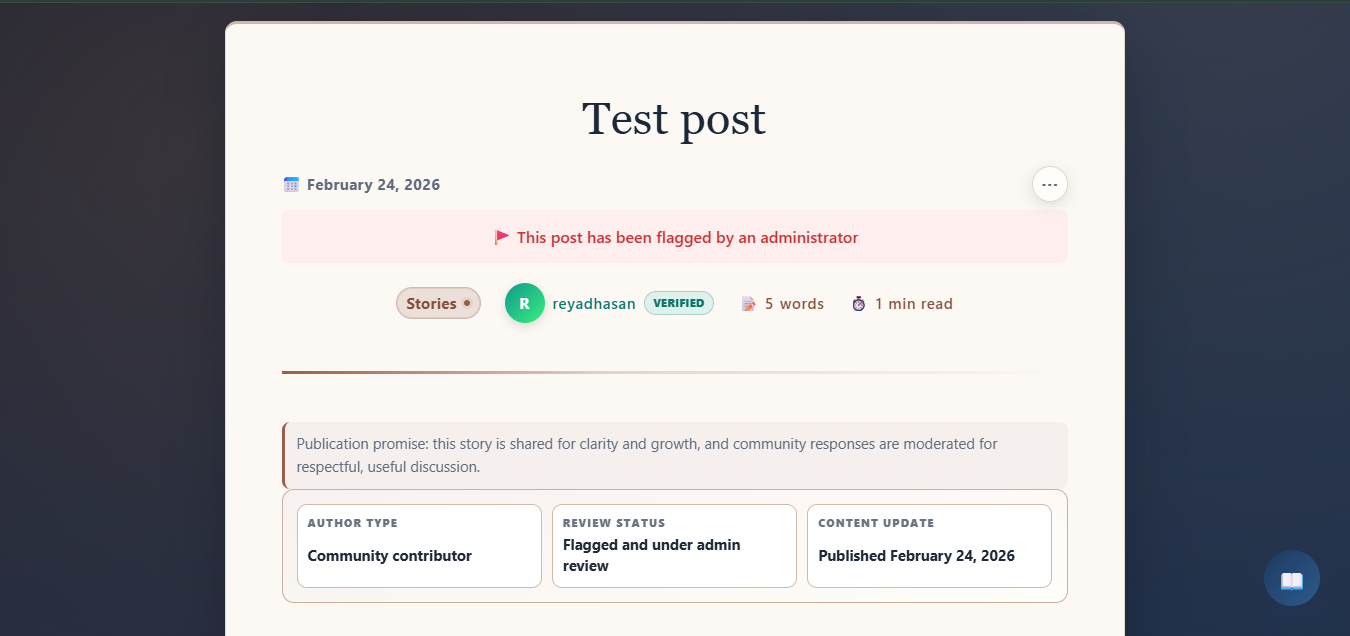Screen dimensions: 1350x636
Task: Click the round R author avatar
Action: [x=524, y=303]
